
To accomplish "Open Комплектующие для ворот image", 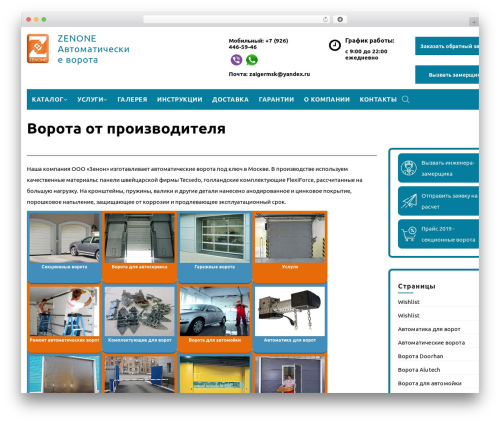I will 139,311.
